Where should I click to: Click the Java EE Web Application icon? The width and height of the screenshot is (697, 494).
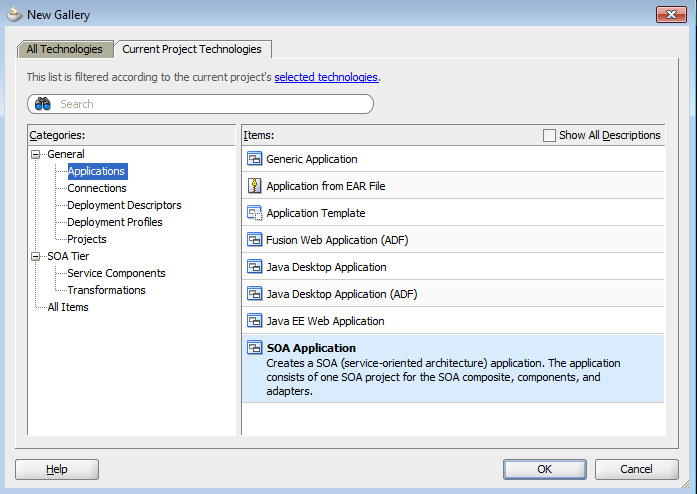click(254, 321)
